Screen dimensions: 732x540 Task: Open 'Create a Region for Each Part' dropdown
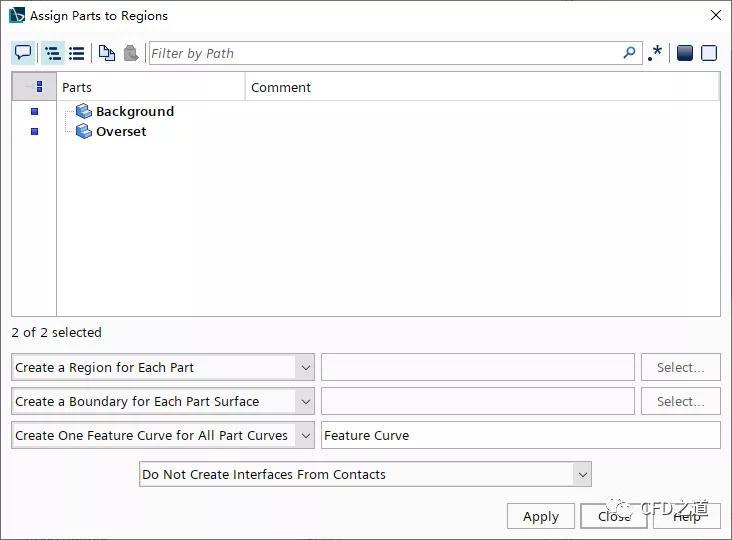163,367
